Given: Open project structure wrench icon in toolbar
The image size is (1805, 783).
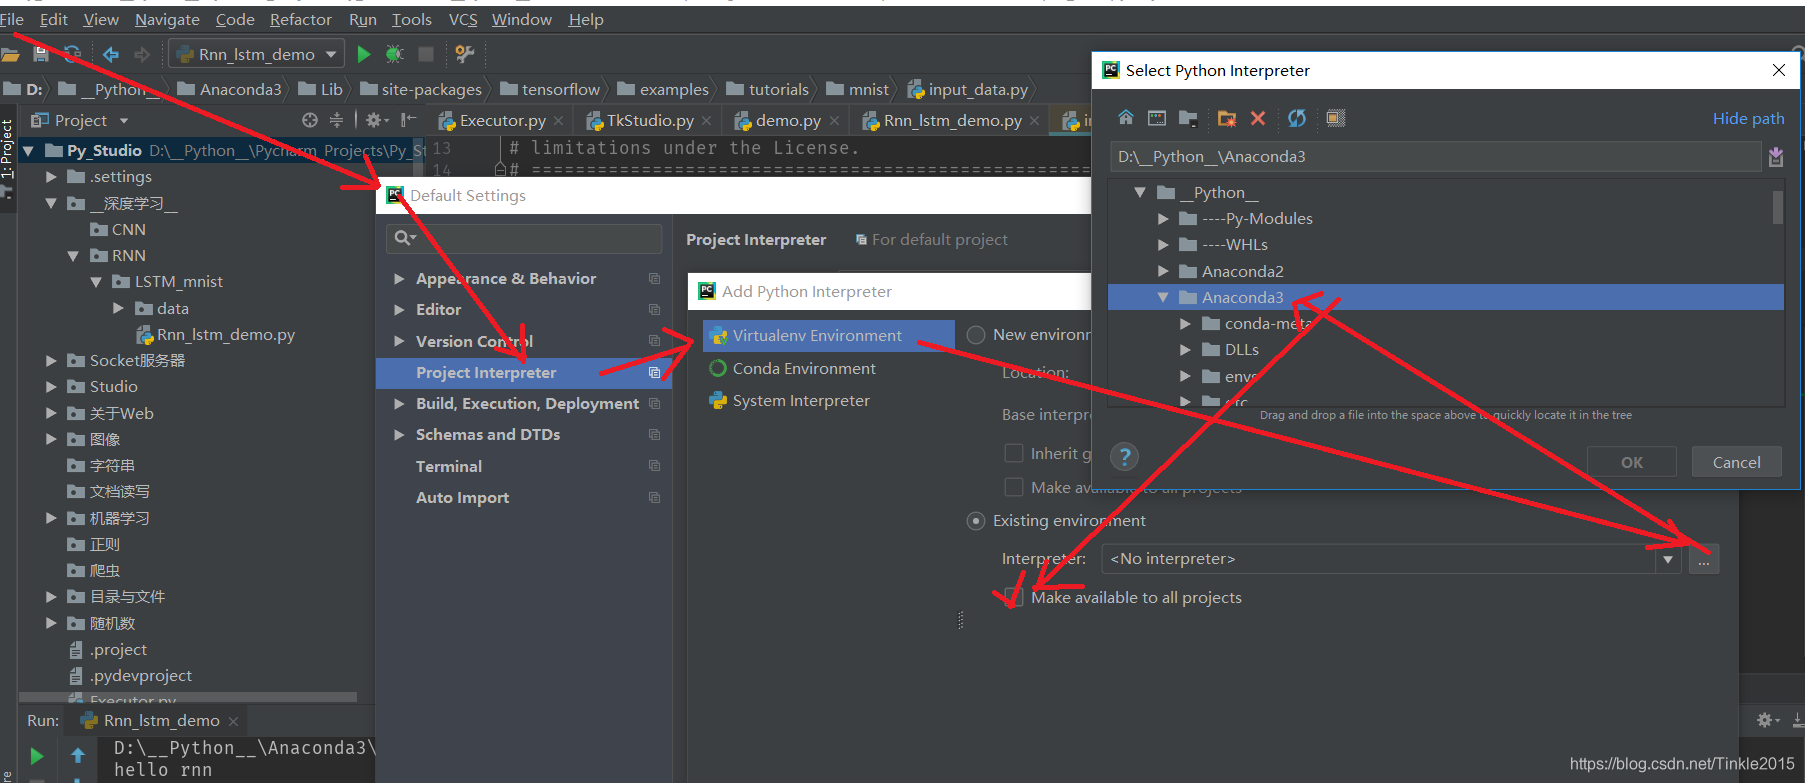Looking at the screenshot, I should click(x=464, y=54).
